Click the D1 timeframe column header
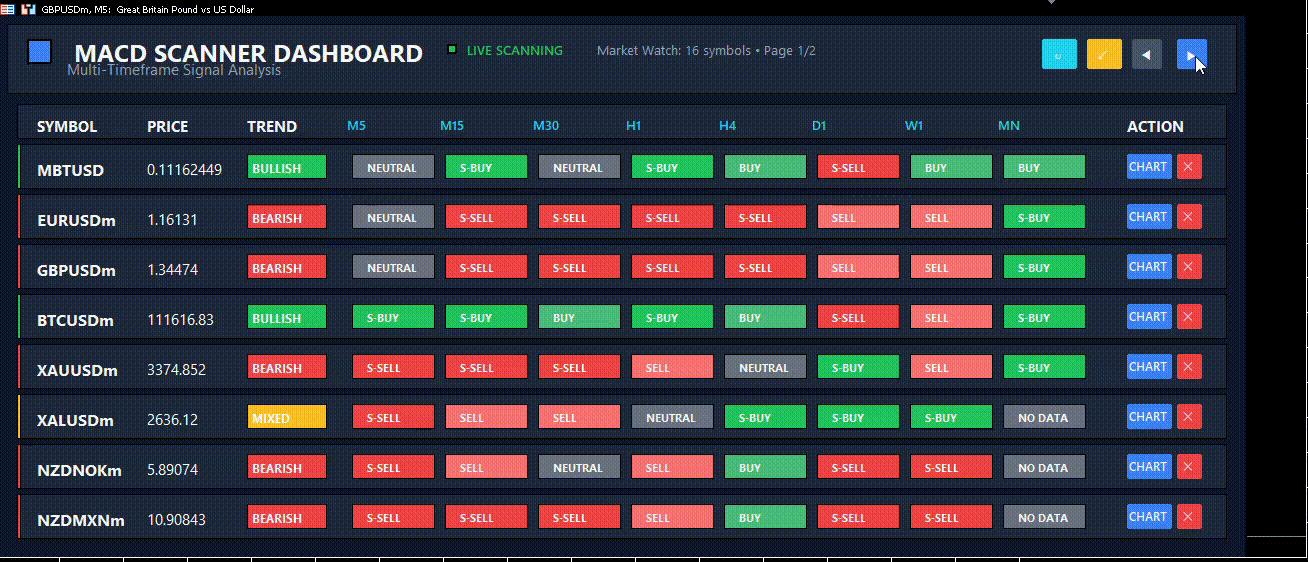The height and width of the screenshot is (562, 1308). [820, 126]
